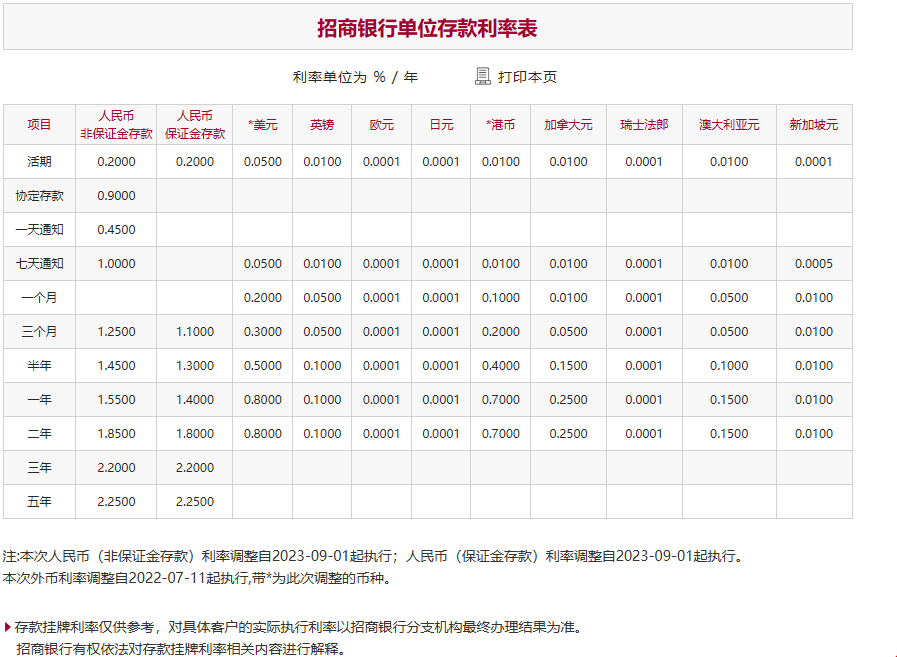
Task: Select the 七天通知 row label
Action: tap(39, 263)
